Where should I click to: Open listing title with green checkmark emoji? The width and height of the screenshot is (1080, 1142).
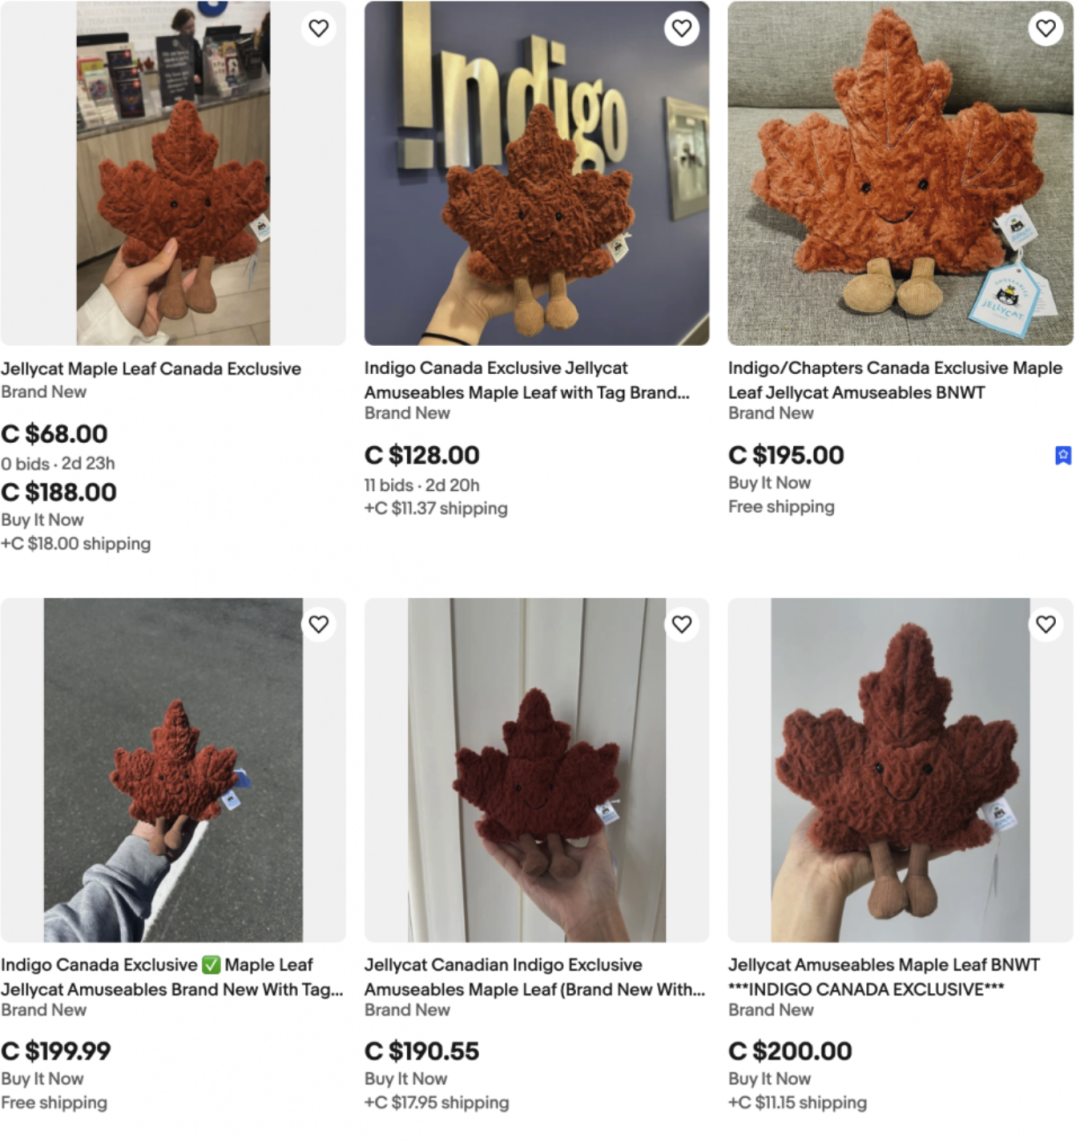[172, 977]
